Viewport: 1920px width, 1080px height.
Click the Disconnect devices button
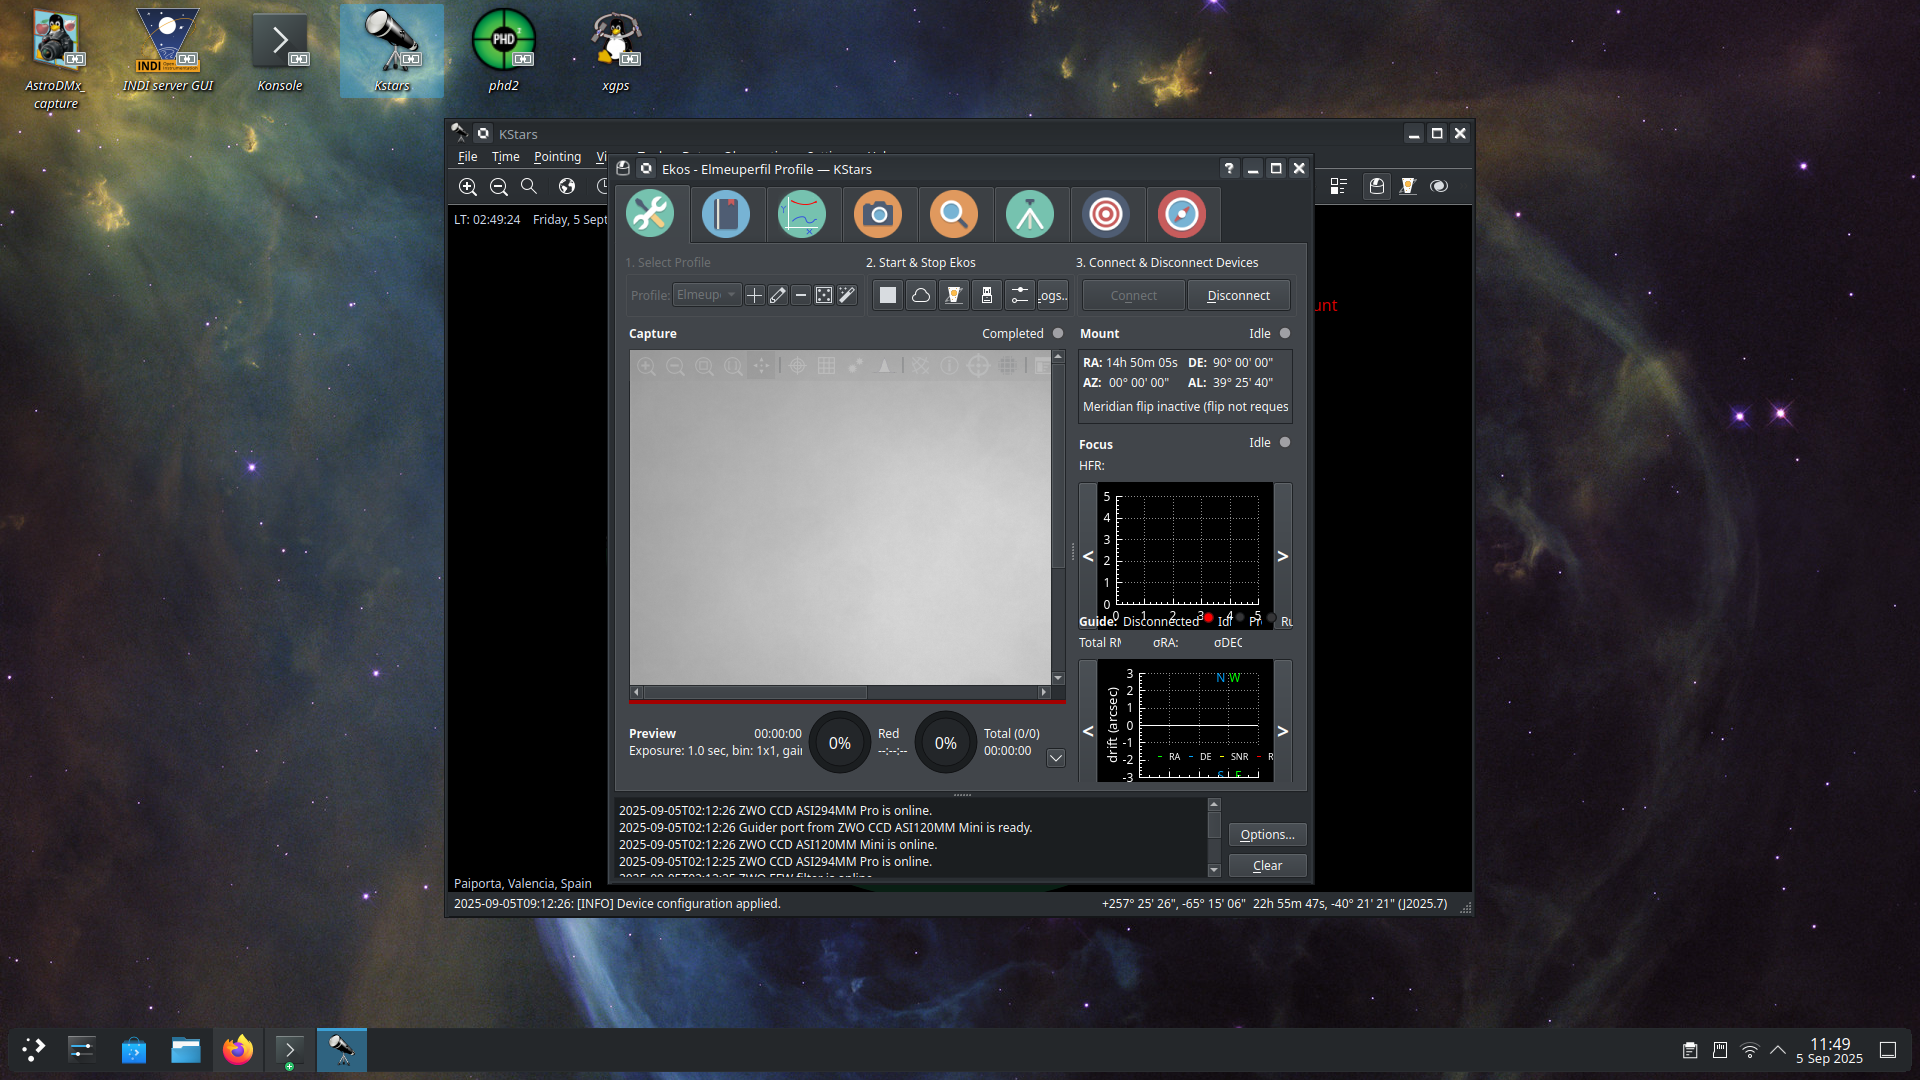click(1238, 295)
